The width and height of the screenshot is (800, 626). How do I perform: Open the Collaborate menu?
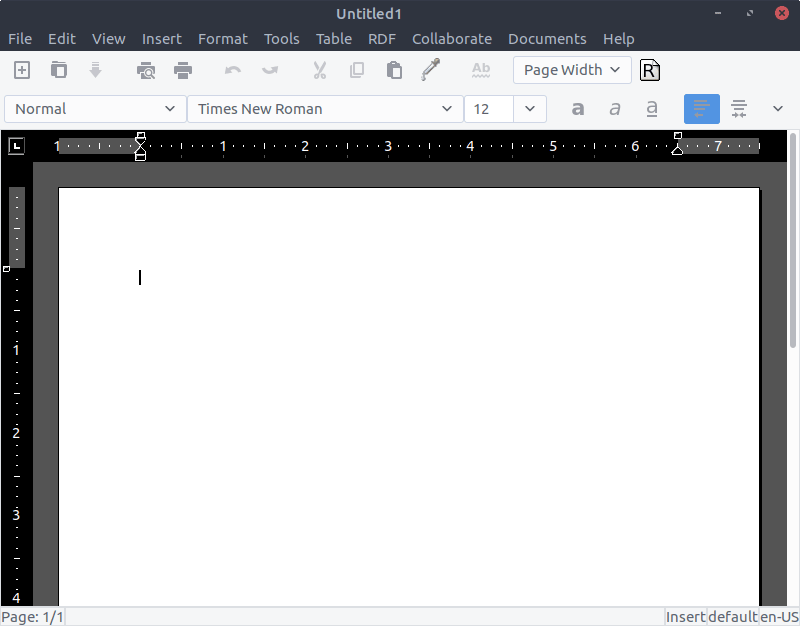451,39
